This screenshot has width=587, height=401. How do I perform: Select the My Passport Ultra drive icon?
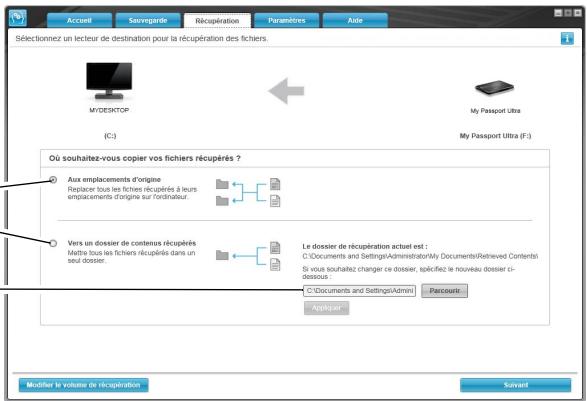[x=495, y=88]
